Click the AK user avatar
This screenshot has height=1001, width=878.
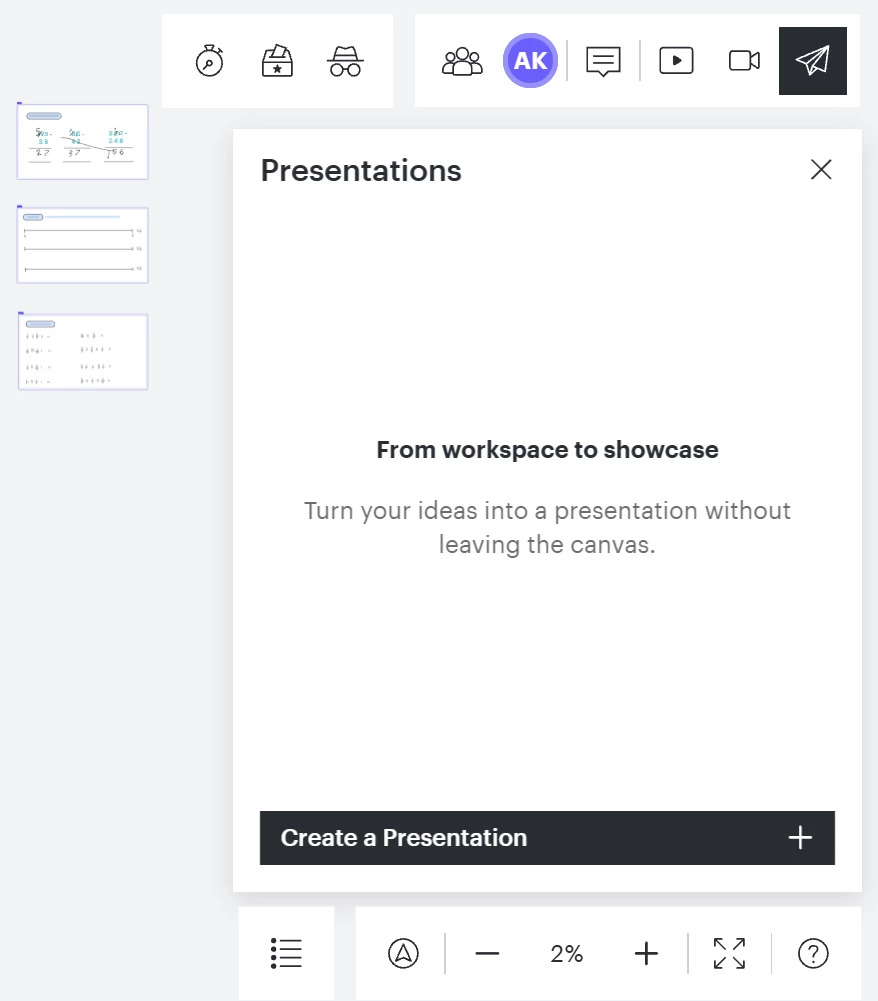click(x=530, y=61)
